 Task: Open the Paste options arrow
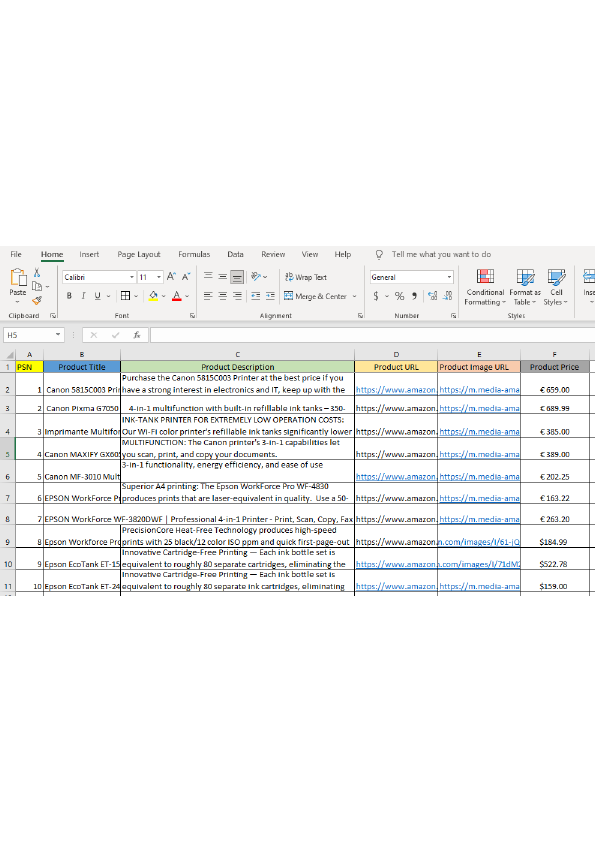click(x=18, y=302)
